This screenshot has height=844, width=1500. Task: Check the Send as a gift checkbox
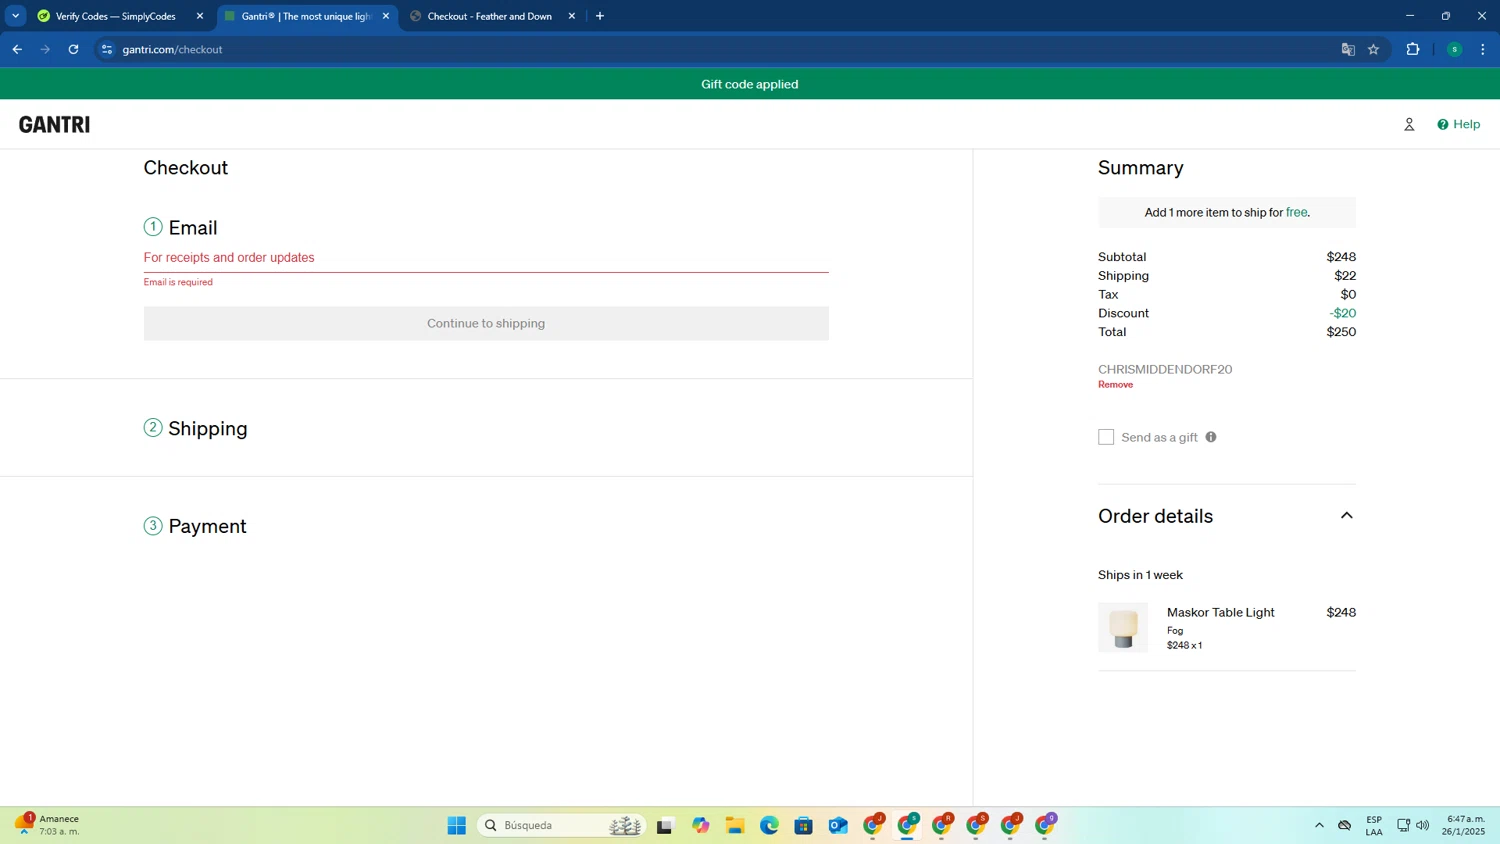(1106, 437)
